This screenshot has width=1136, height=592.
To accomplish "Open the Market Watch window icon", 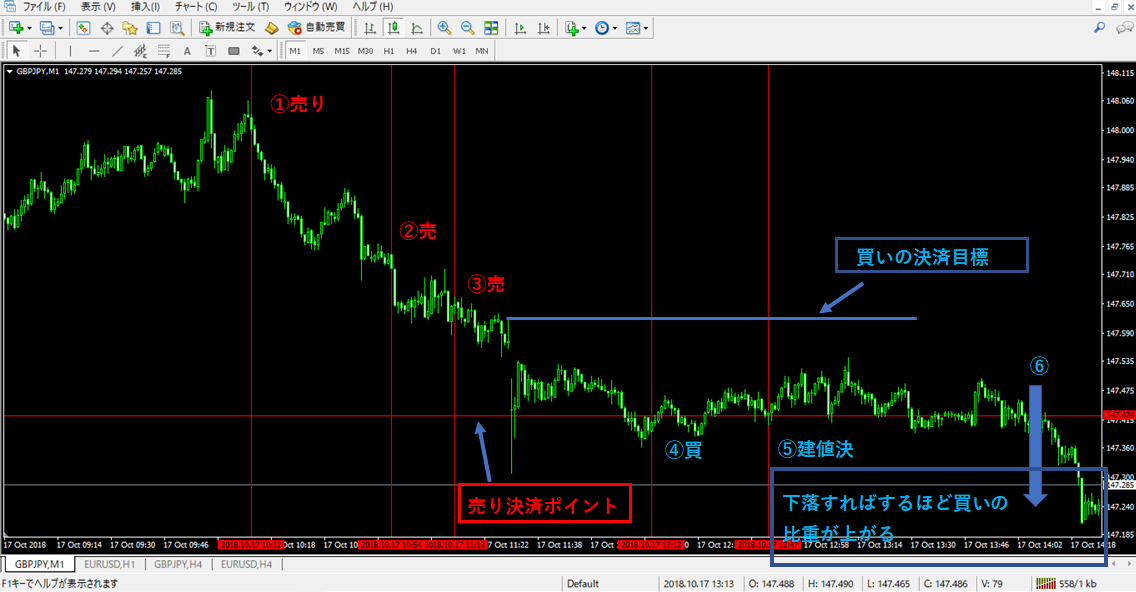I will (x=82, y=28).
